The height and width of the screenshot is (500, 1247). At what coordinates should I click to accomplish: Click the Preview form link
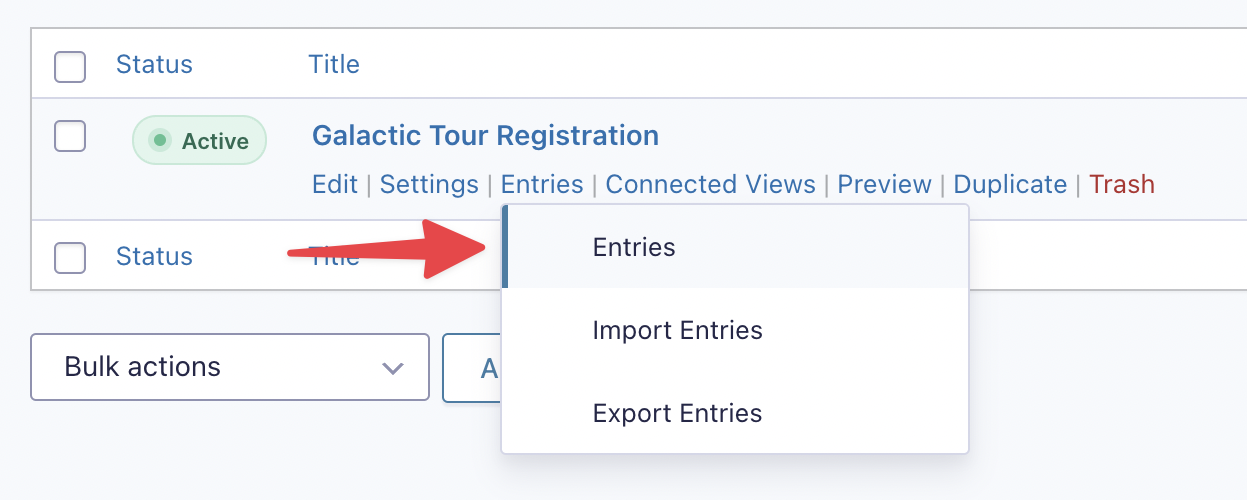pyautogui.click(x=884, y=185)
